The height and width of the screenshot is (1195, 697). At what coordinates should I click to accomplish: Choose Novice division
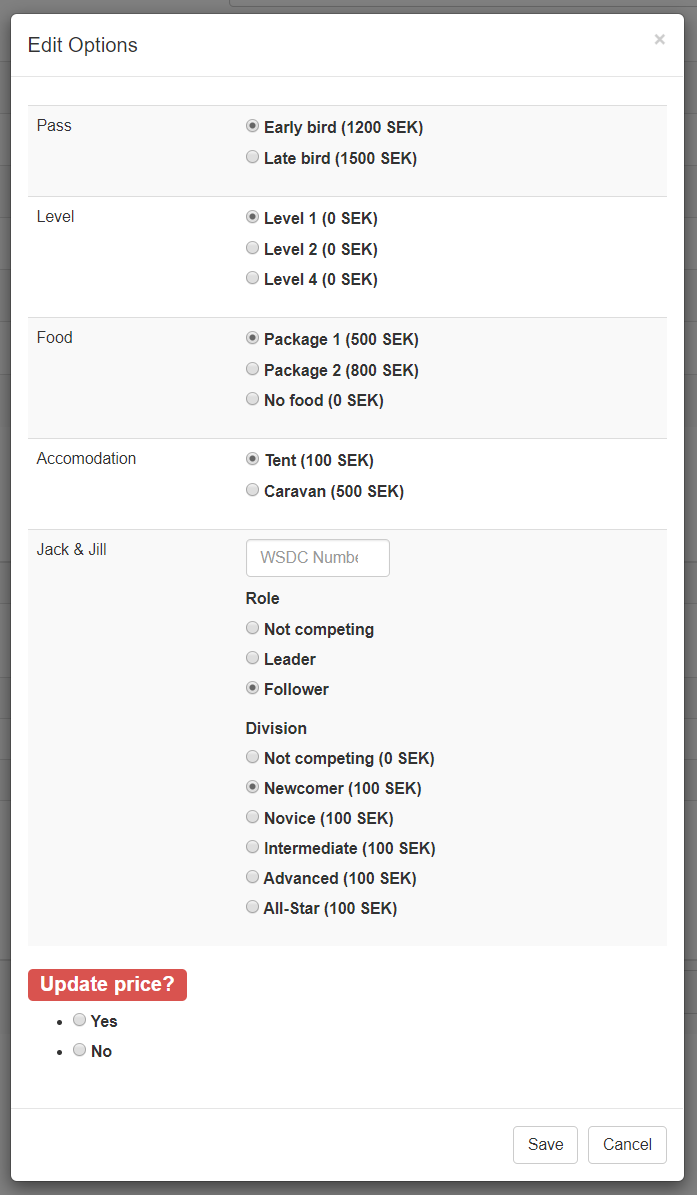[x=253, y=818]
